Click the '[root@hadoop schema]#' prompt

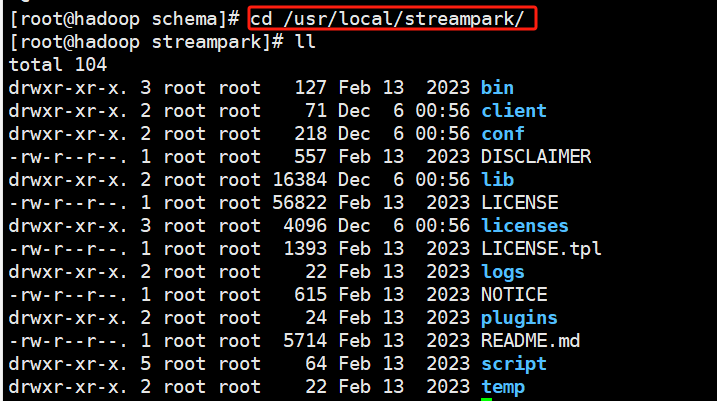pos(124,19)
